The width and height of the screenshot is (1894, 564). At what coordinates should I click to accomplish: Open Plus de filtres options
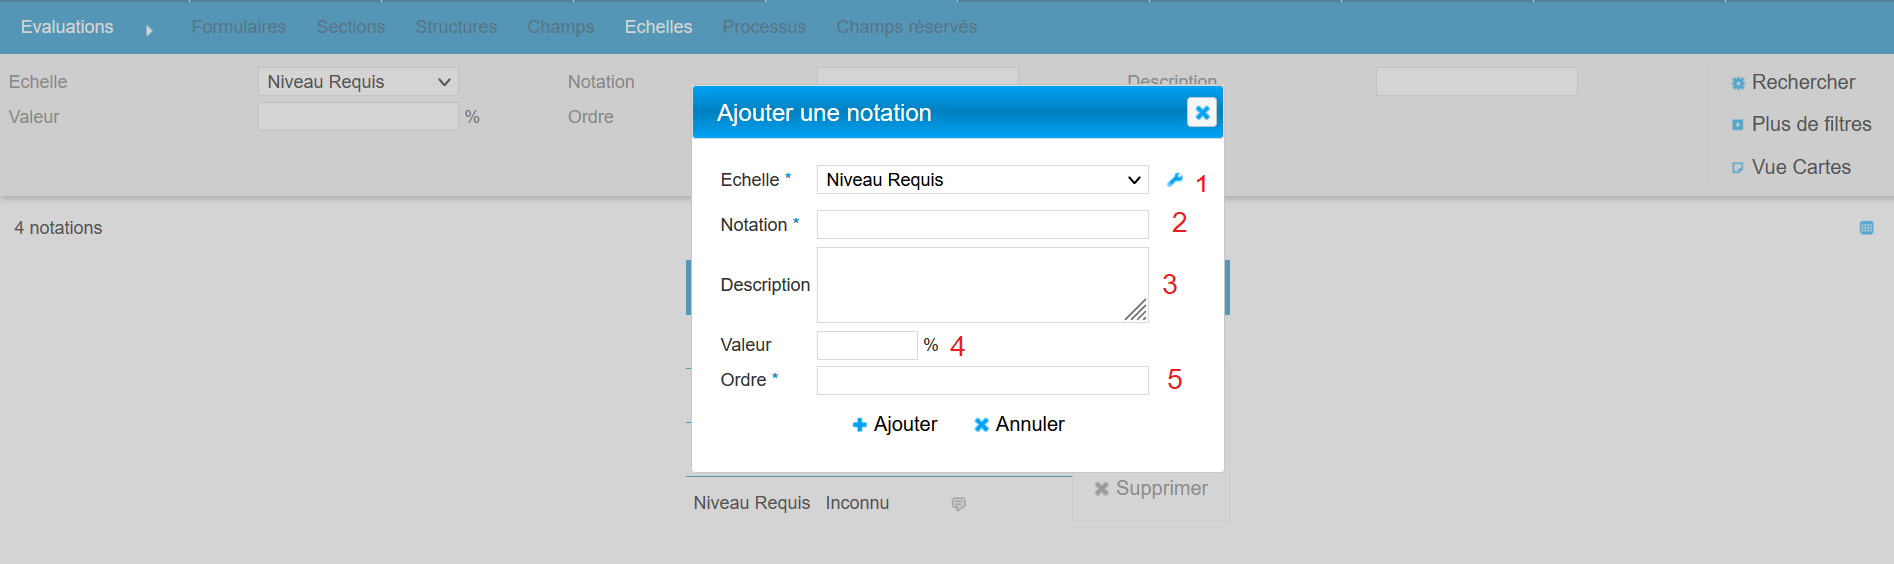[x=1801, y=125]
